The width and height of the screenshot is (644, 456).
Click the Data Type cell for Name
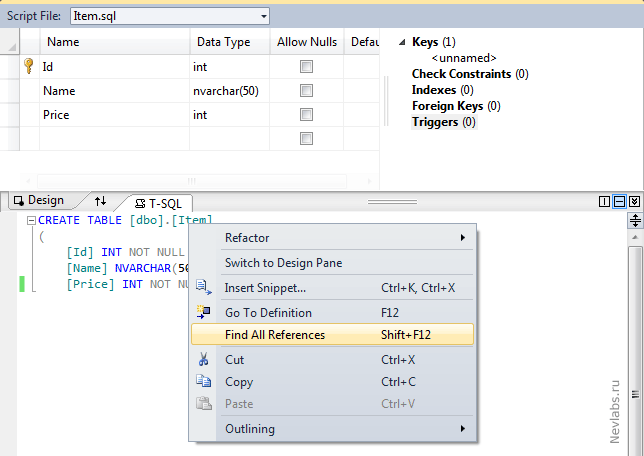[229, 91]
